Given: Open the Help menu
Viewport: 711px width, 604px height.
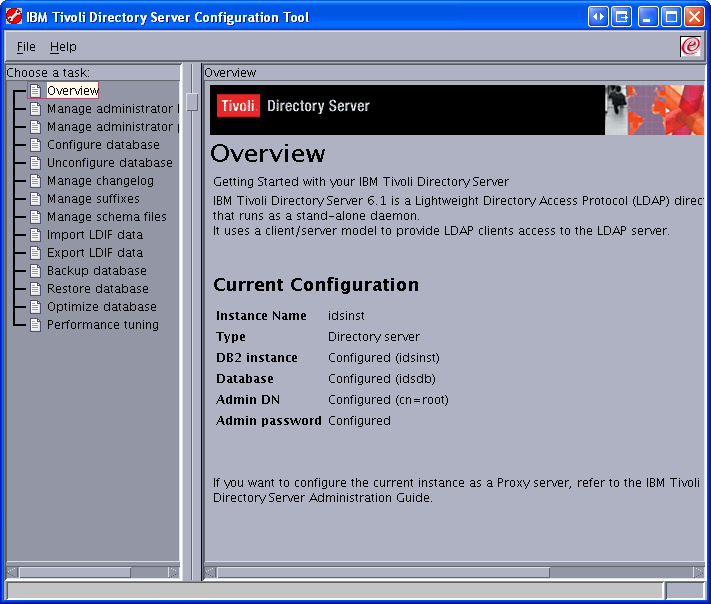Looking at the screenshot, I should tap(63, 47).
